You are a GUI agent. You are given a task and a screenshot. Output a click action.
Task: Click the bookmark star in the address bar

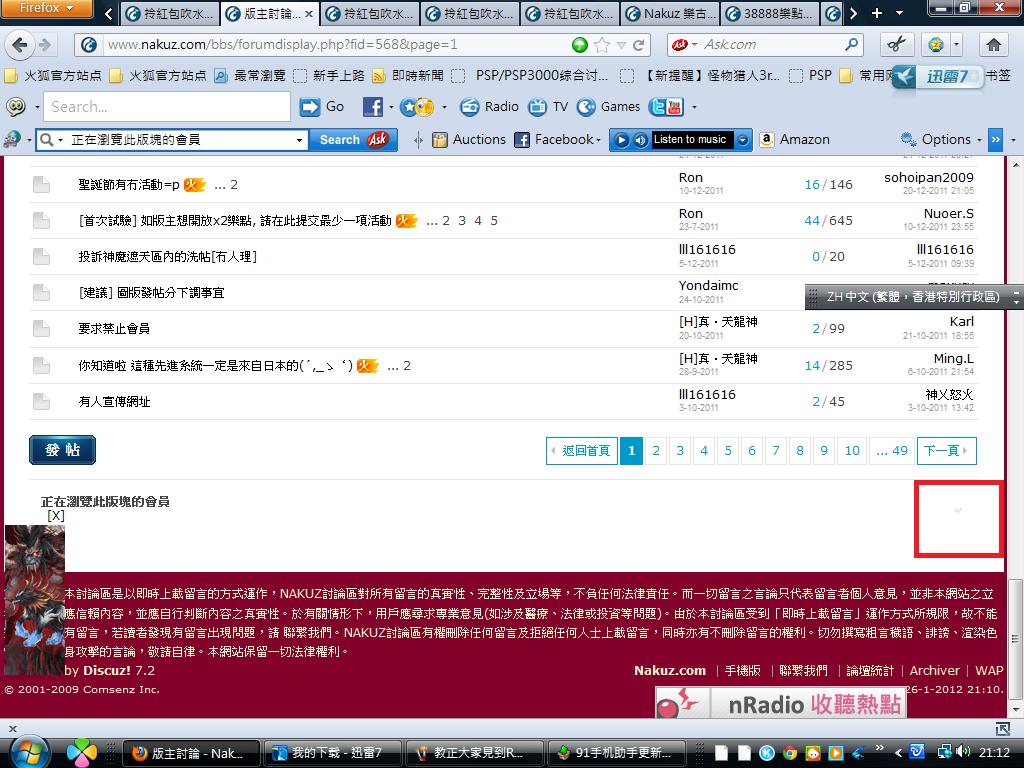(601, 44)
